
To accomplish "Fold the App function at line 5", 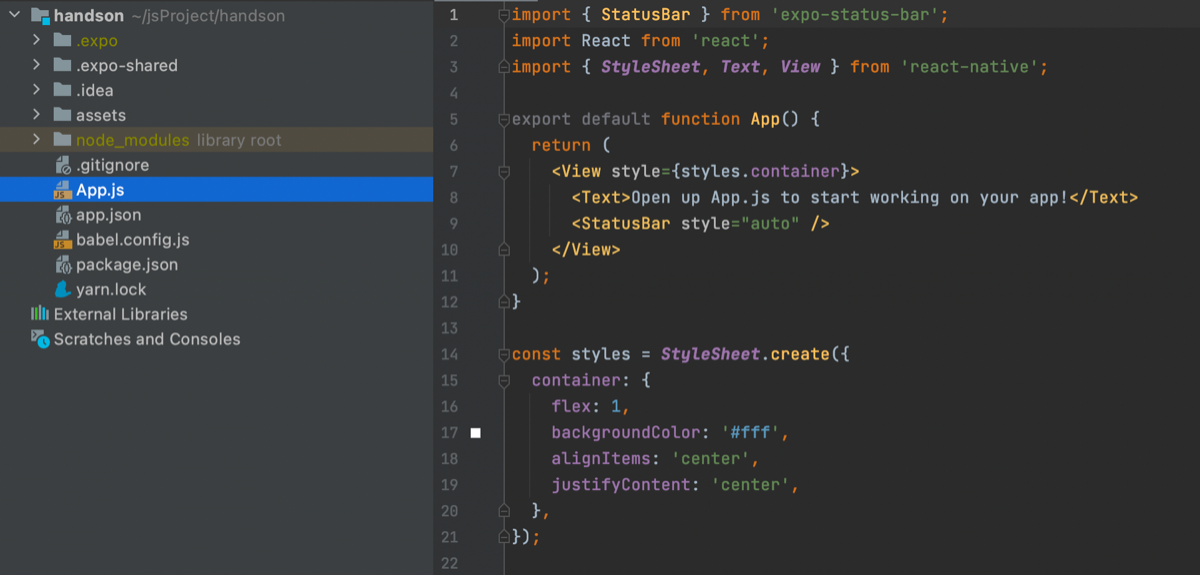I will (x=504, y=119).
